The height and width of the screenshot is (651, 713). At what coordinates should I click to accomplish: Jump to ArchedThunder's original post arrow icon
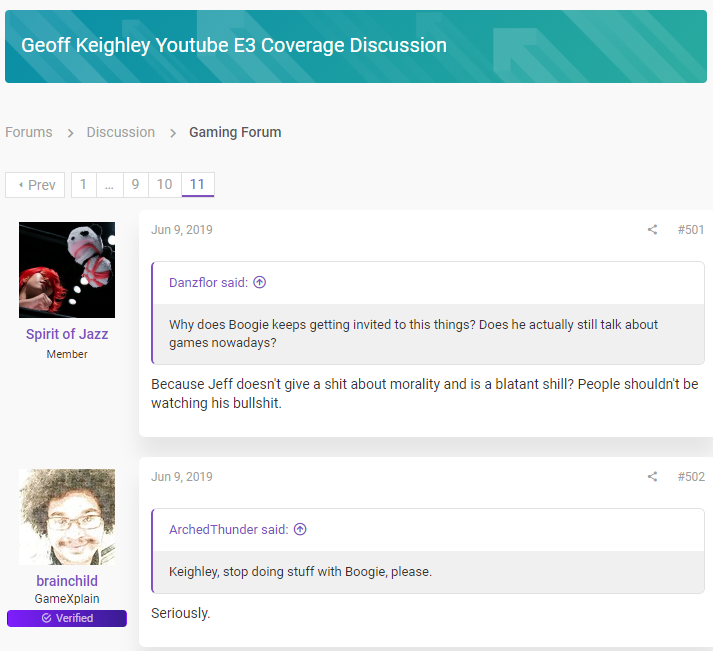tap(300, 529)
